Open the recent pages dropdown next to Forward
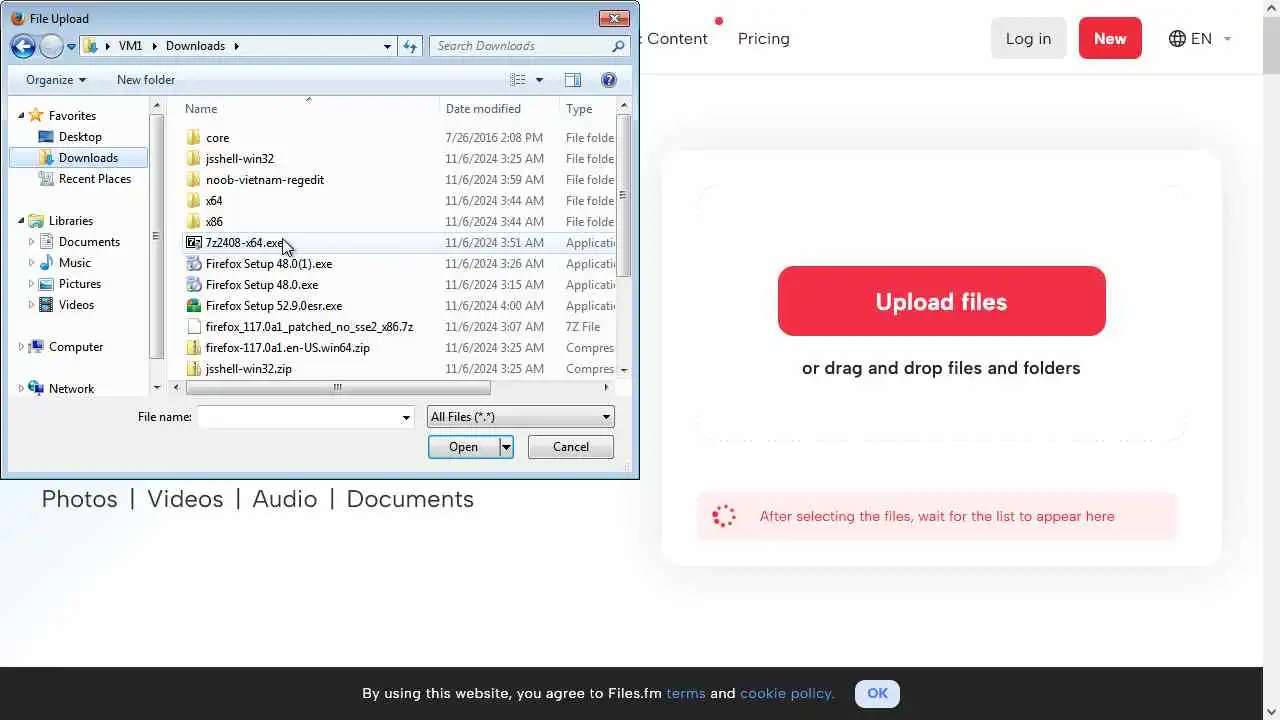 71,47
